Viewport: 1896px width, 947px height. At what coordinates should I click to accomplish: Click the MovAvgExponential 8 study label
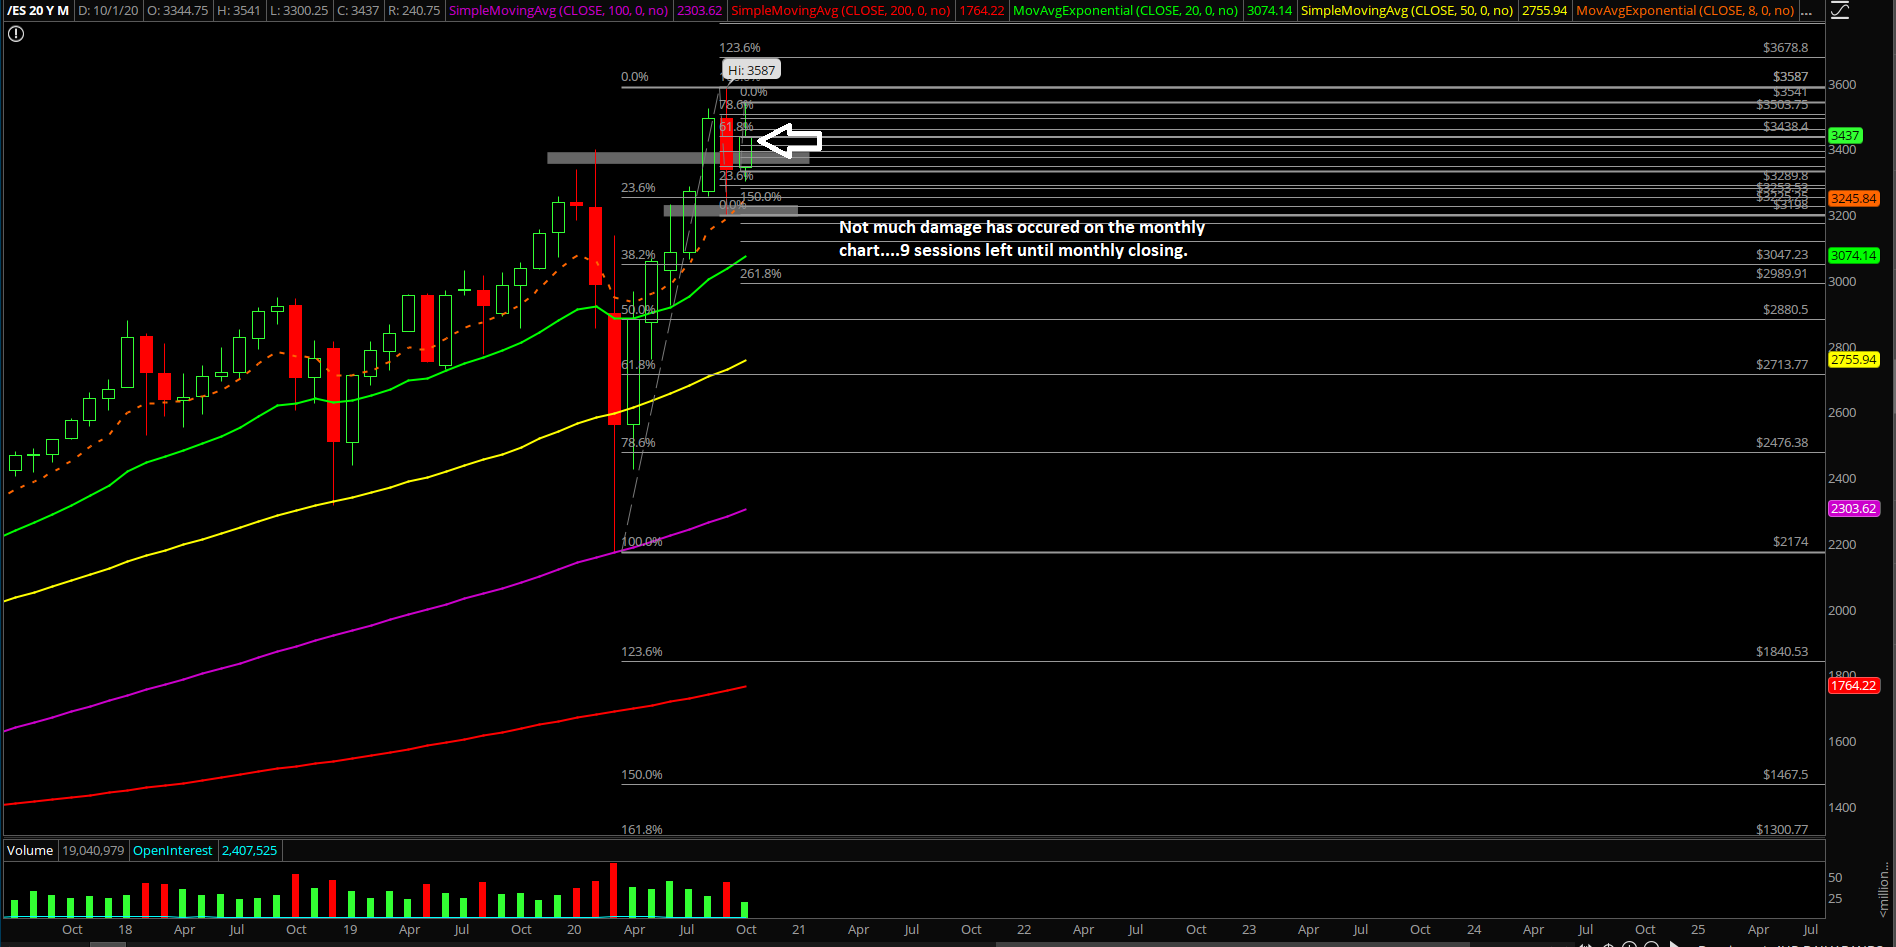pyautogui.click(x=1685, y=11)
